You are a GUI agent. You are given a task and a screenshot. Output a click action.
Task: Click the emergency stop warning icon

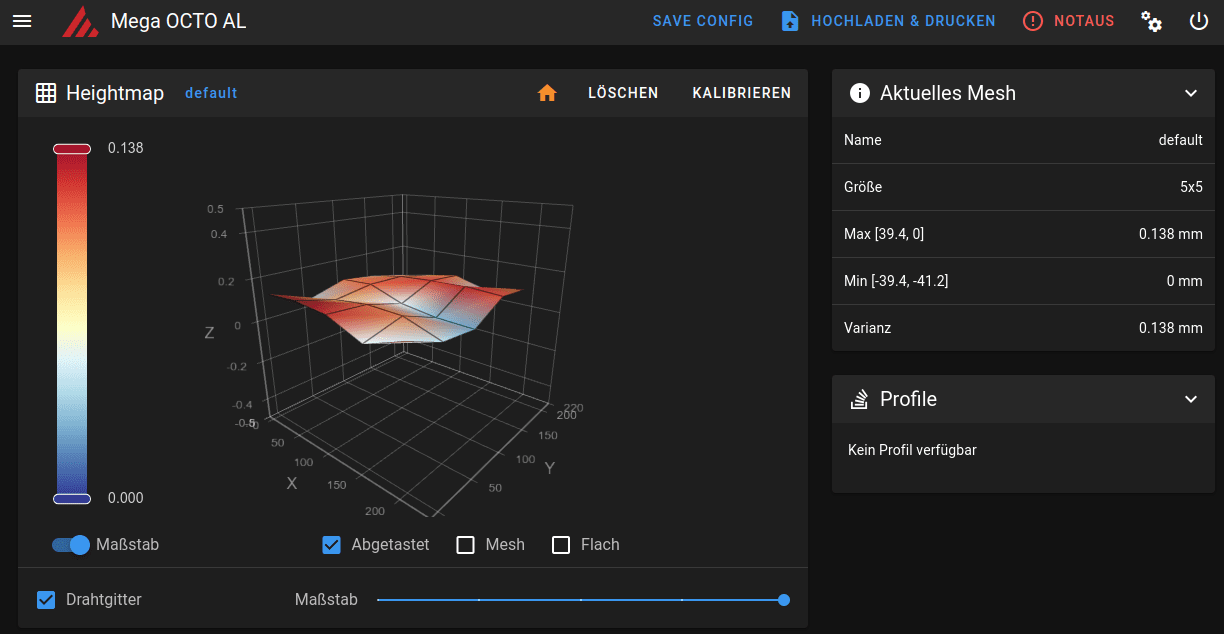click(1033, 21)
